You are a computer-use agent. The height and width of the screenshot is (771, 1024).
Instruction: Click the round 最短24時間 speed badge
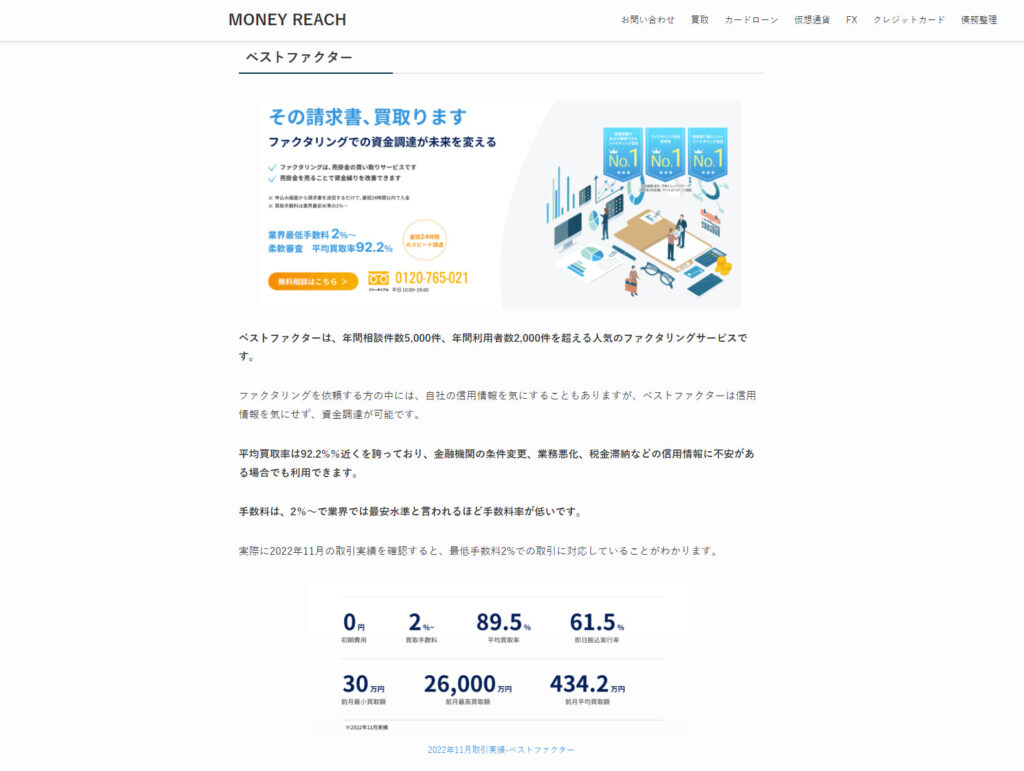tap(424, 240)
